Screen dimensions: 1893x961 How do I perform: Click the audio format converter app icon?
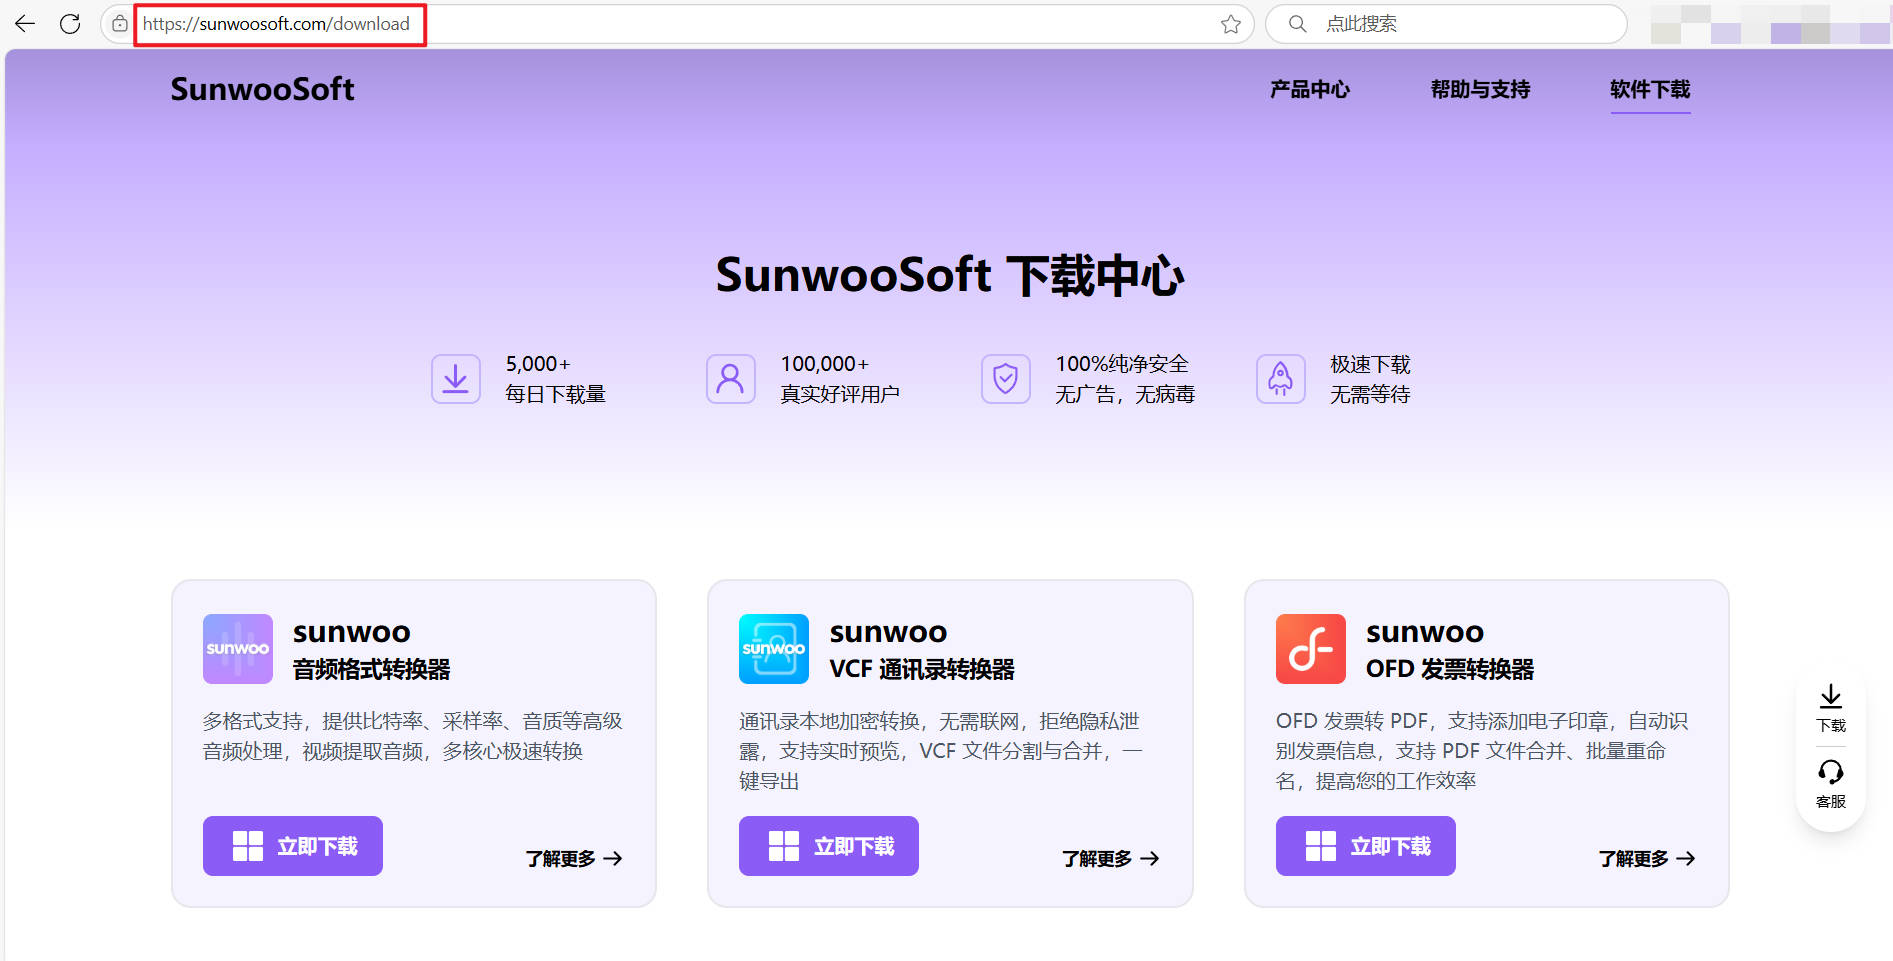coord(238,649)
